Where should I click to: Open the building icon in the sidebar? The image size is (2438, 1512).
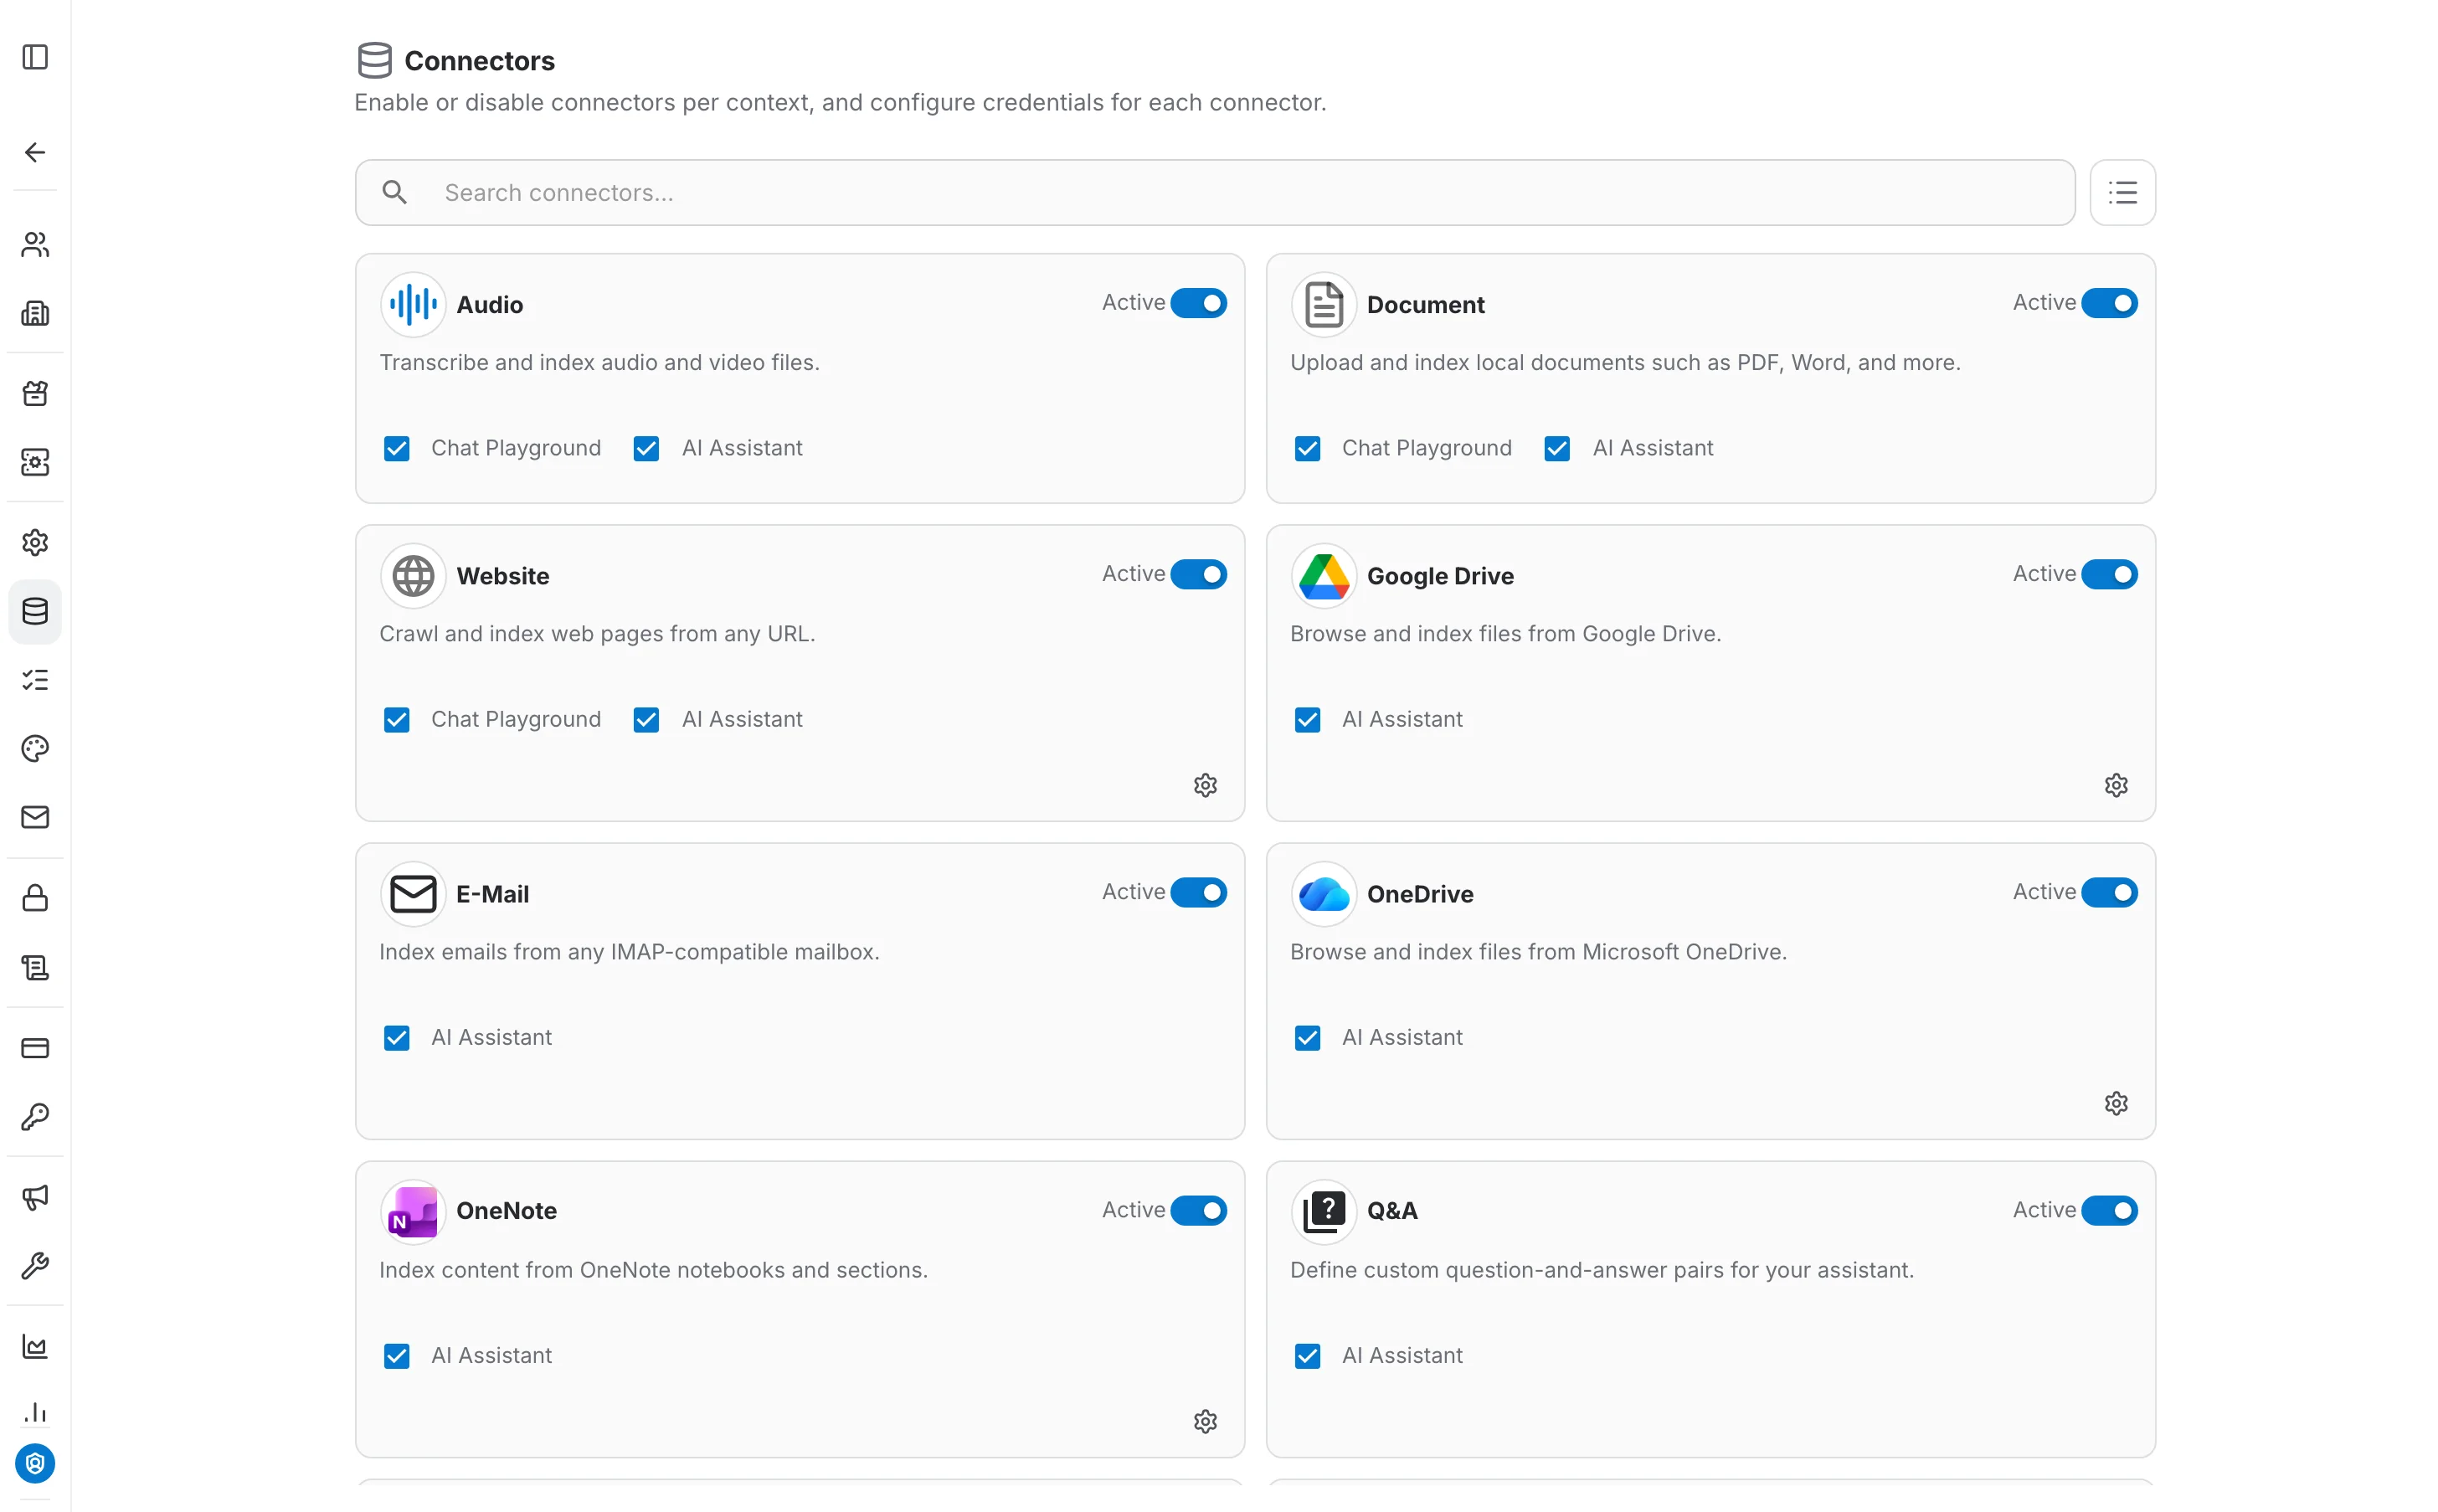coord(35,314)
